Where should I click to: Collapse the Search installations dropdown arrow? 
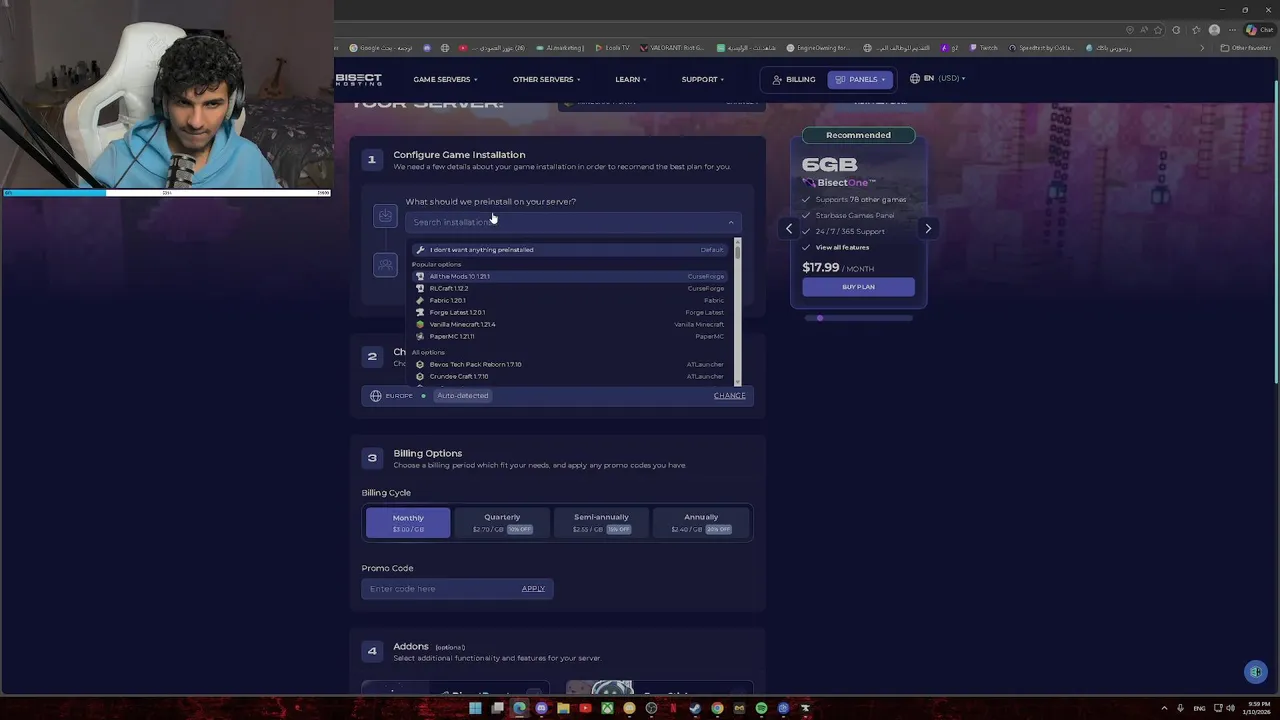731,222
